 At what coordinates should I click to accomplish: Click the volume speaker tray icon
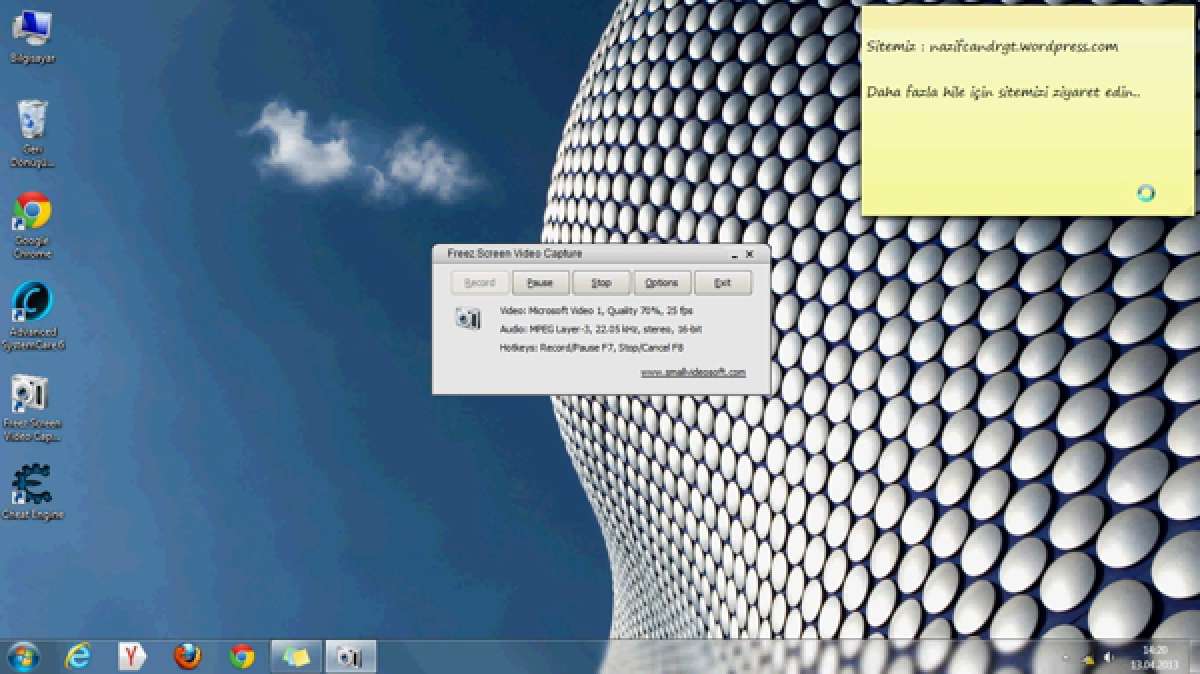pos(1107,657)
